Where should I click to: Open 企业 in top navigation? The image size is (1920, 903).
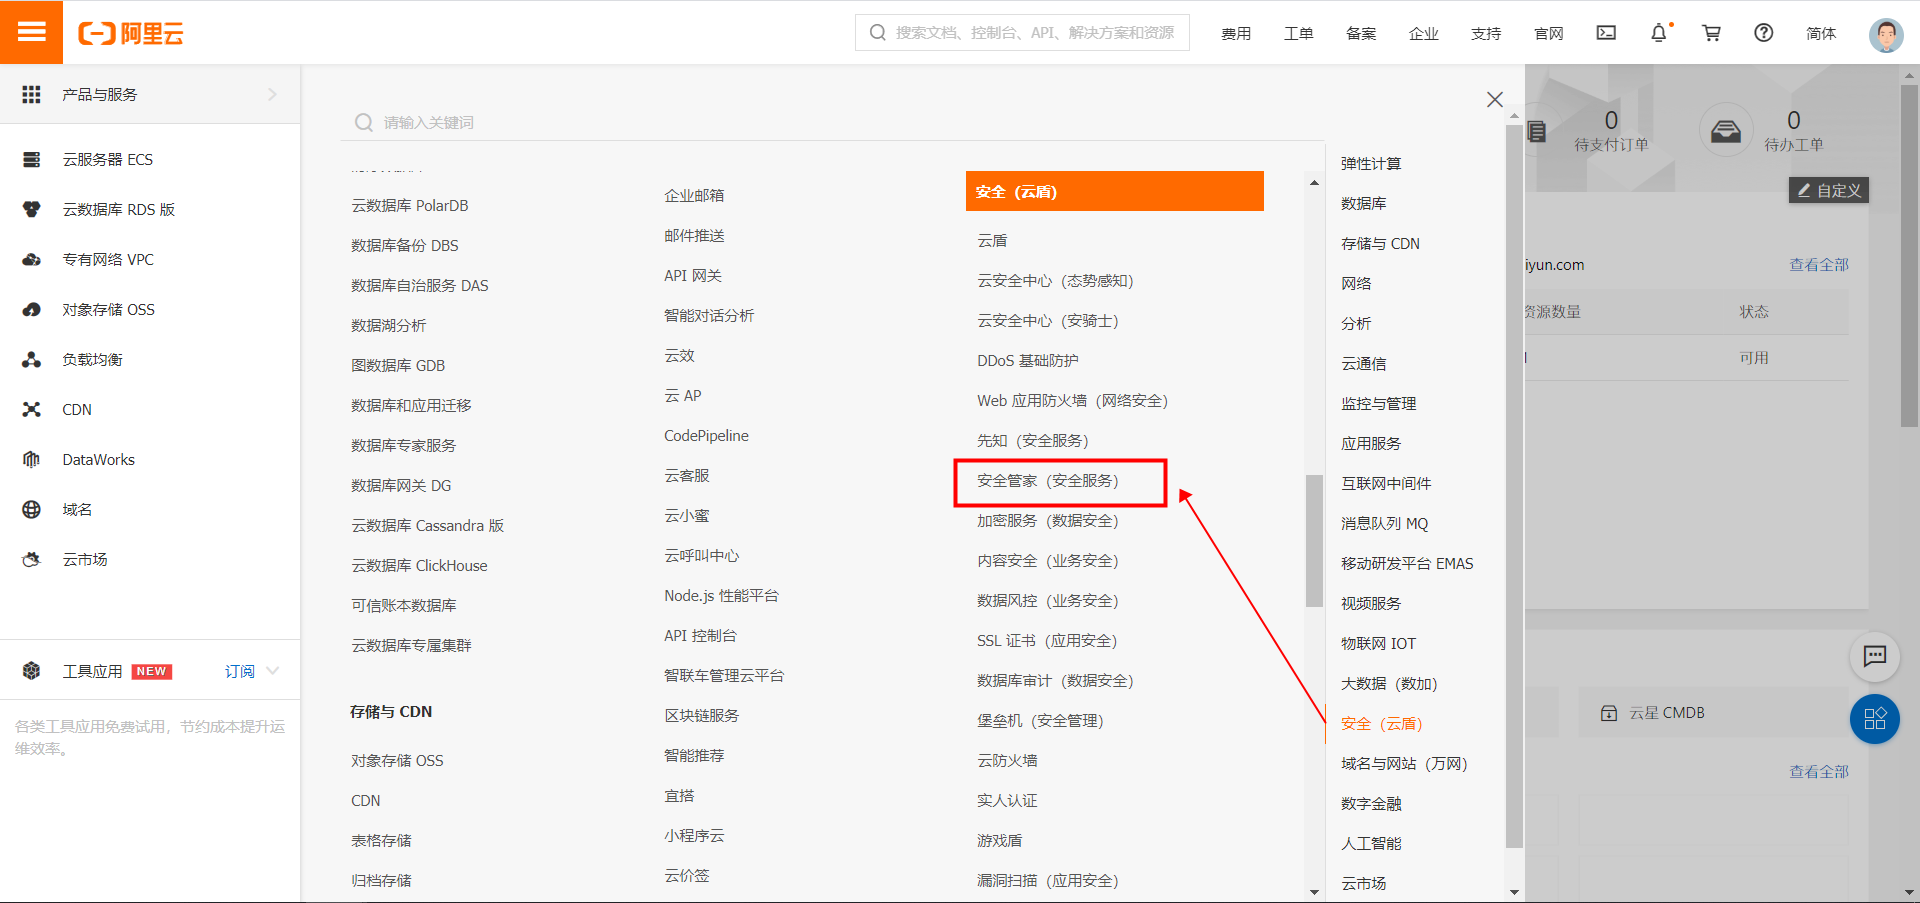coord(1424,33)
